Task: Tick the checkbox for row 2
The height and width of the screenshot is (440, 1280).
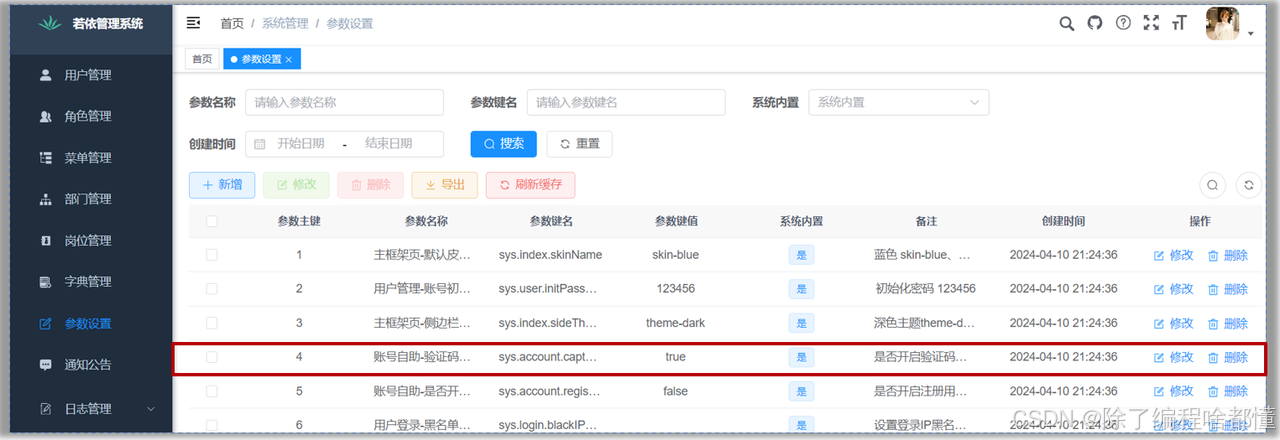Action: [211, 289]
